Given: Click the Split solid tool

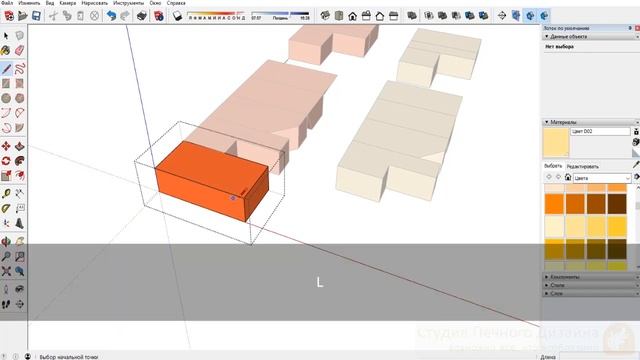Looking at the screenshot, I should pos(484,16).
